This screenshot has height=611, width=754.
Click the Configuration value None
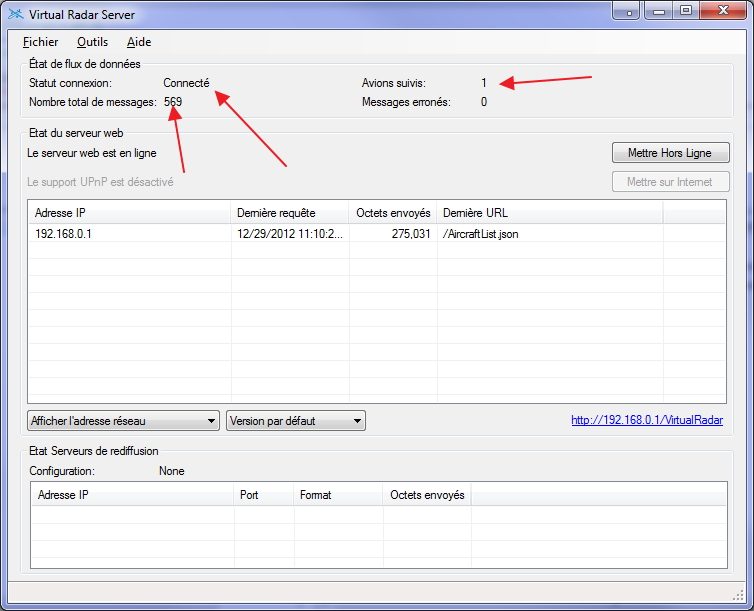172,471
